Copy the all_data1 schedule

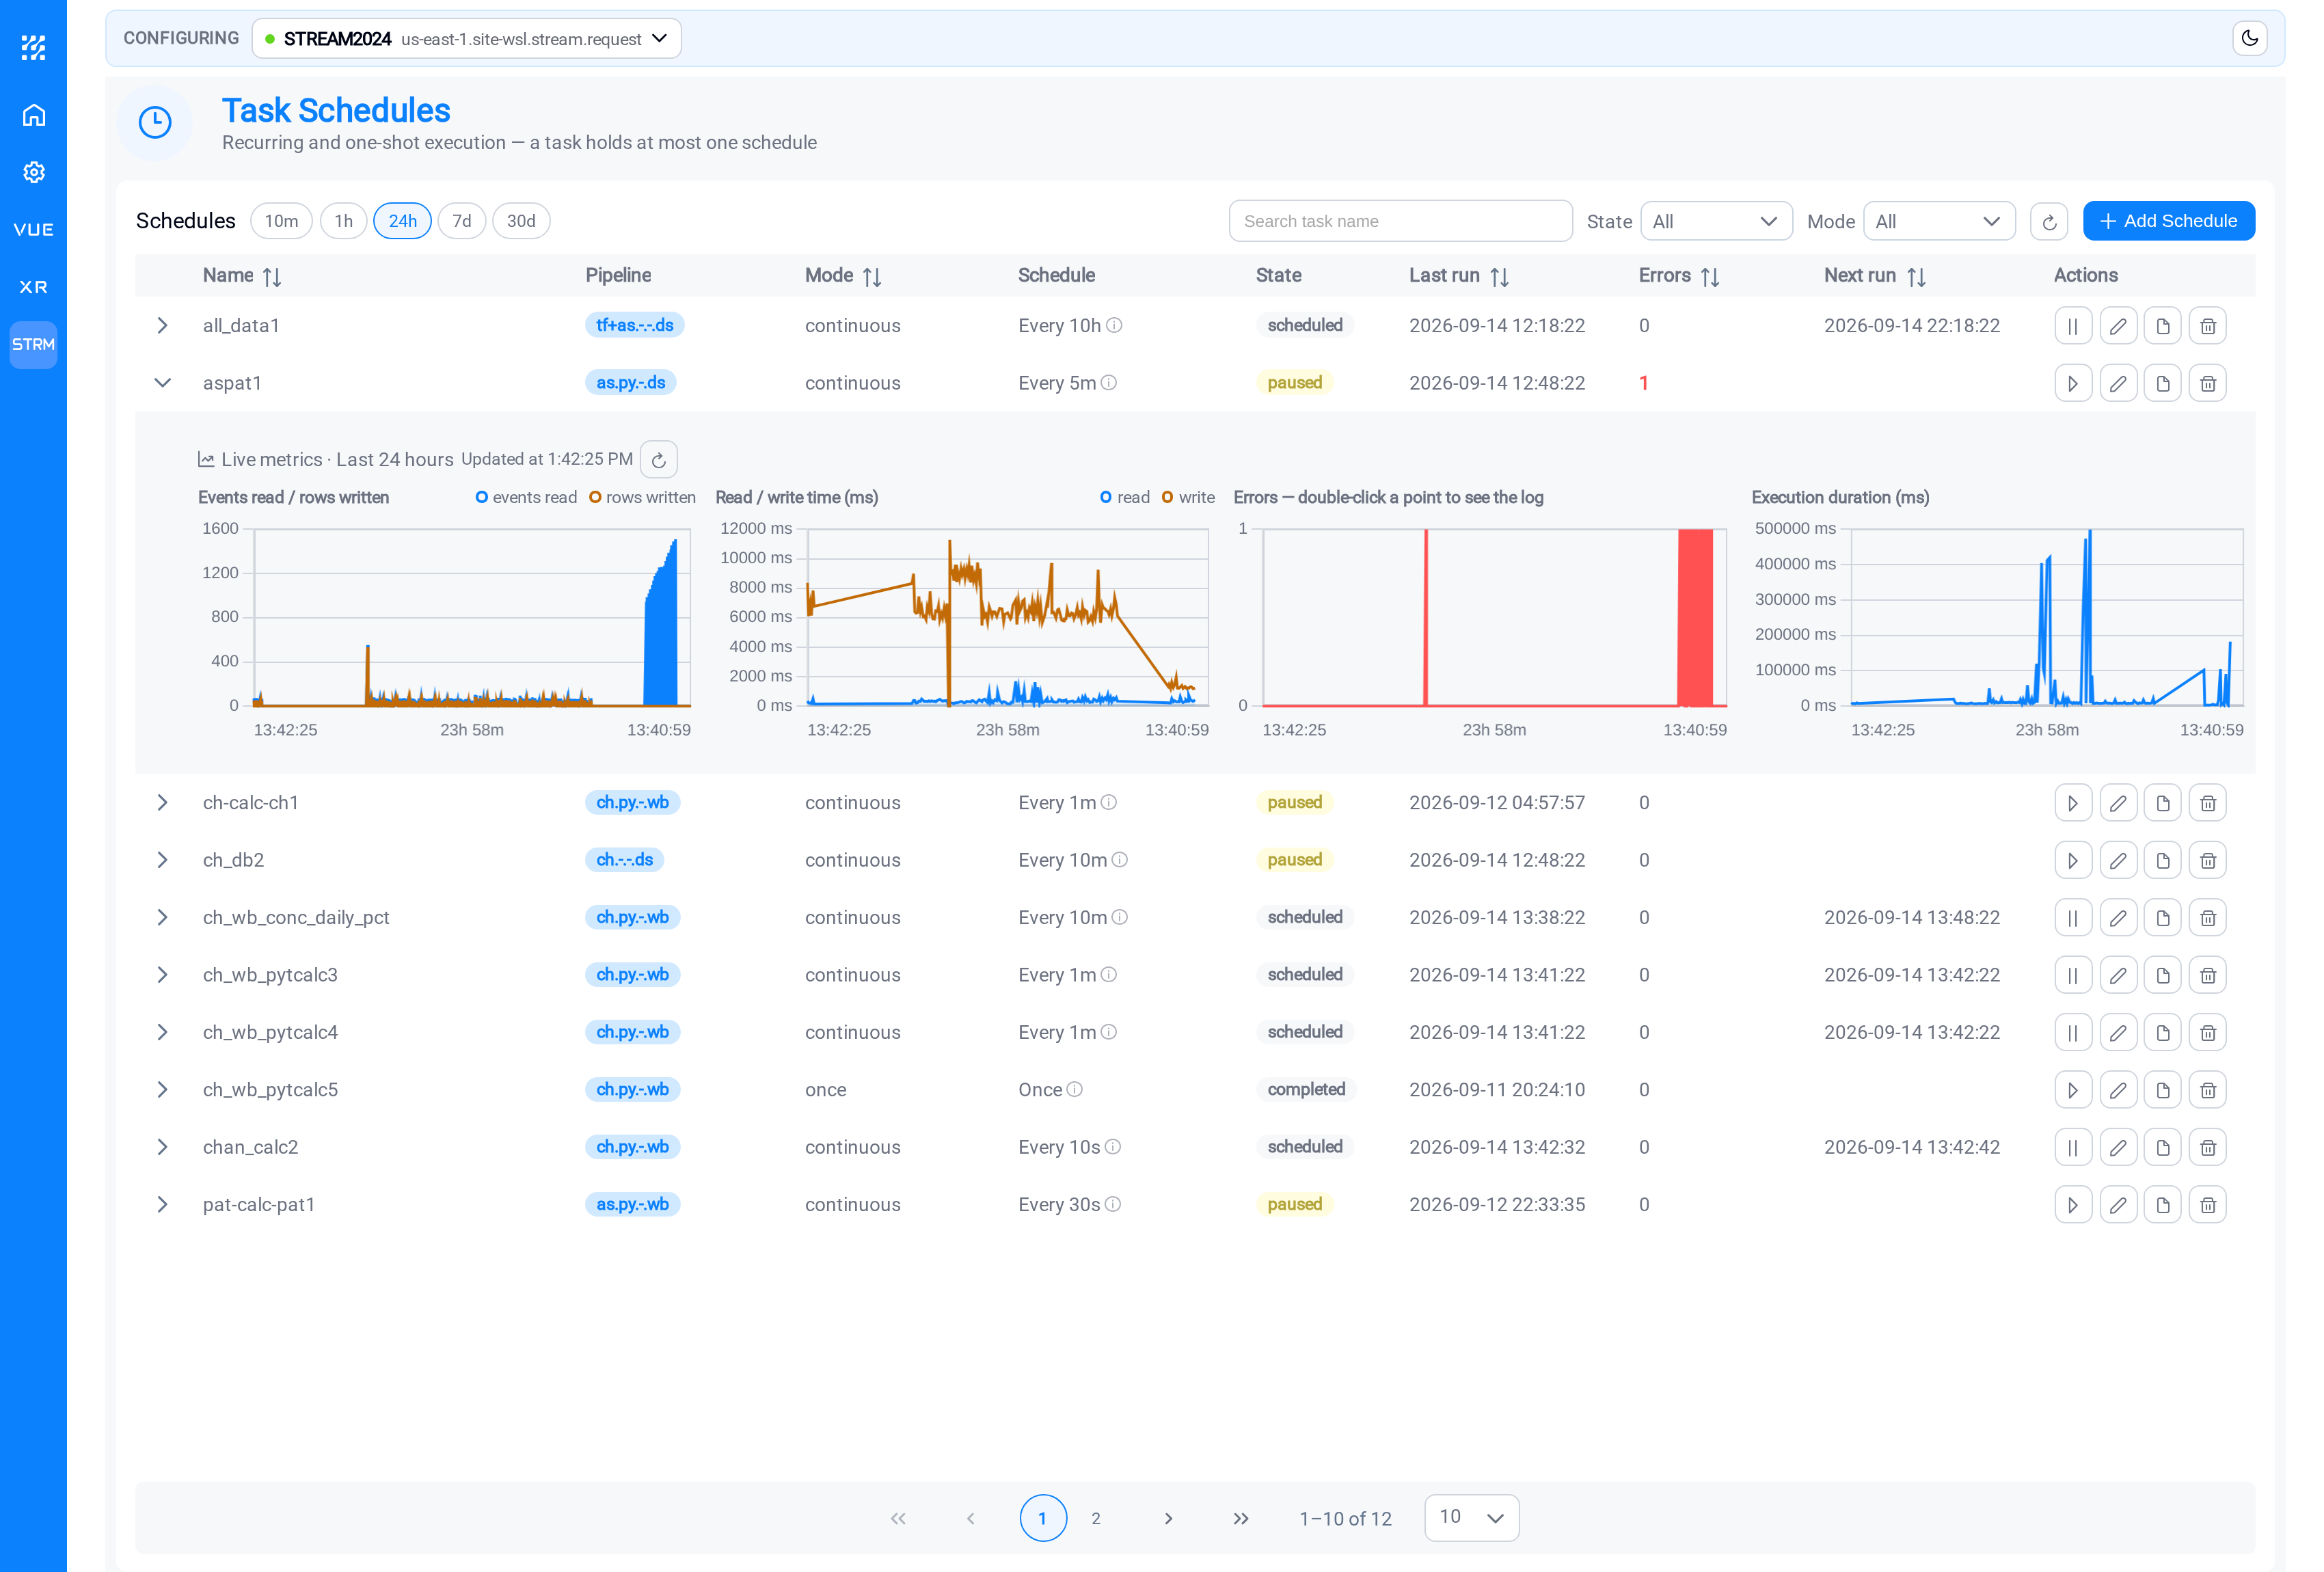[x=2163, y=326]
